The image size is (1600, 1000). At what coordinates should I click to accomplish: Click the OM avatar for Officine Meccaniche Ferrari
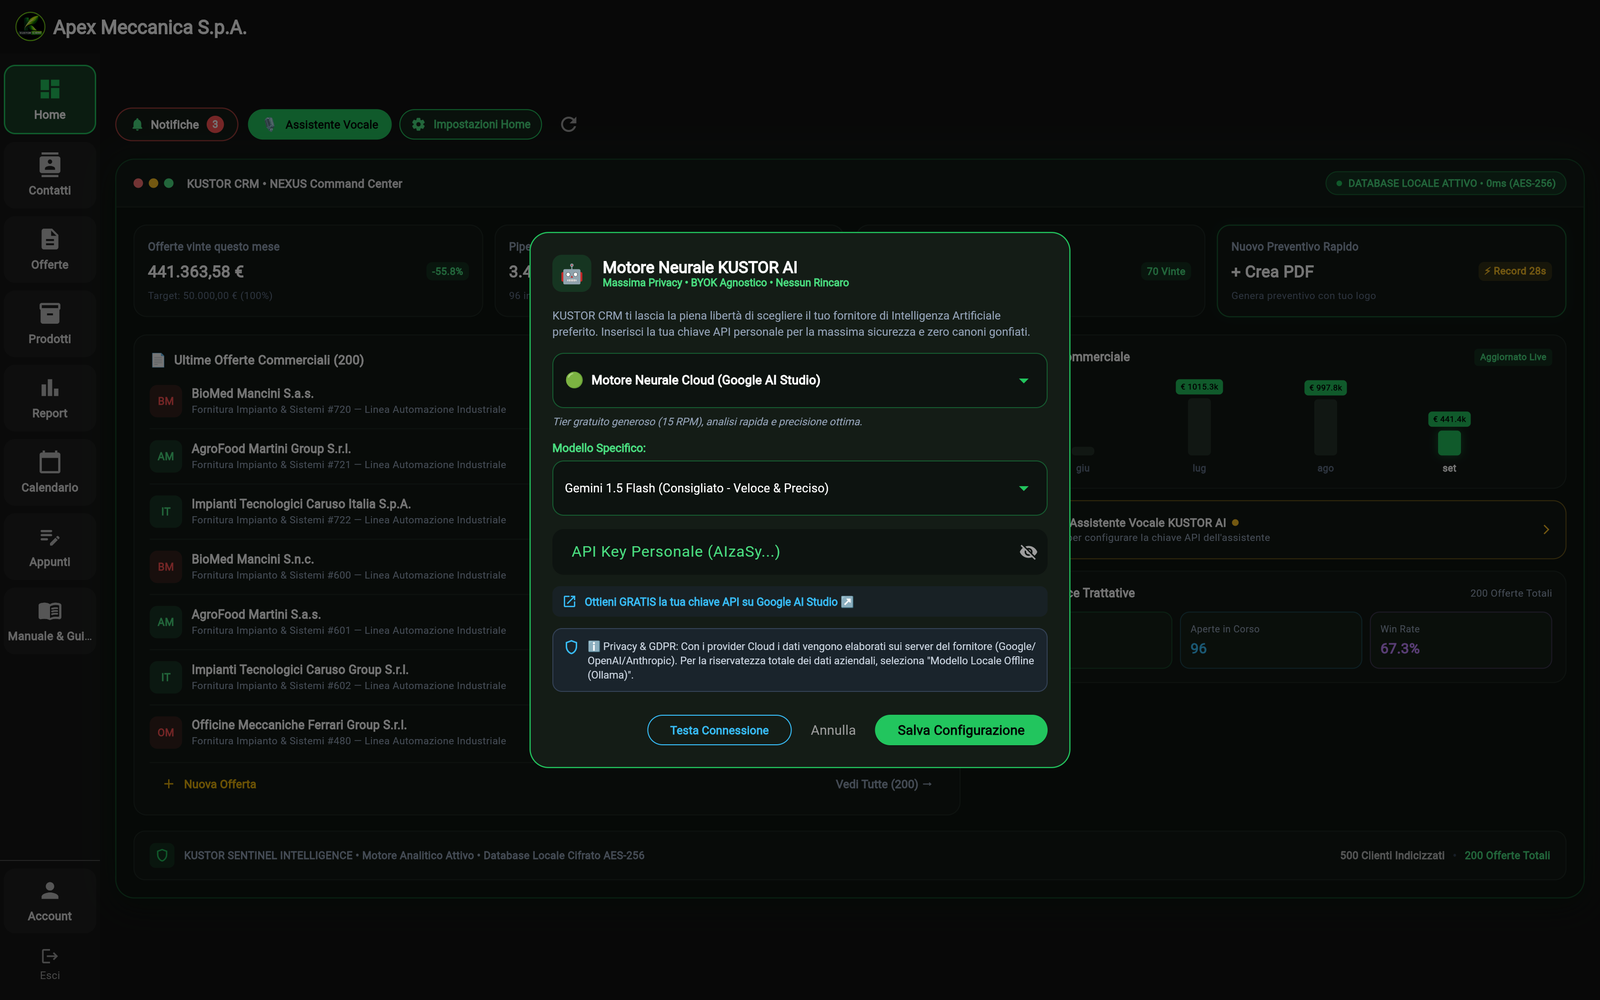pos(166,732)
